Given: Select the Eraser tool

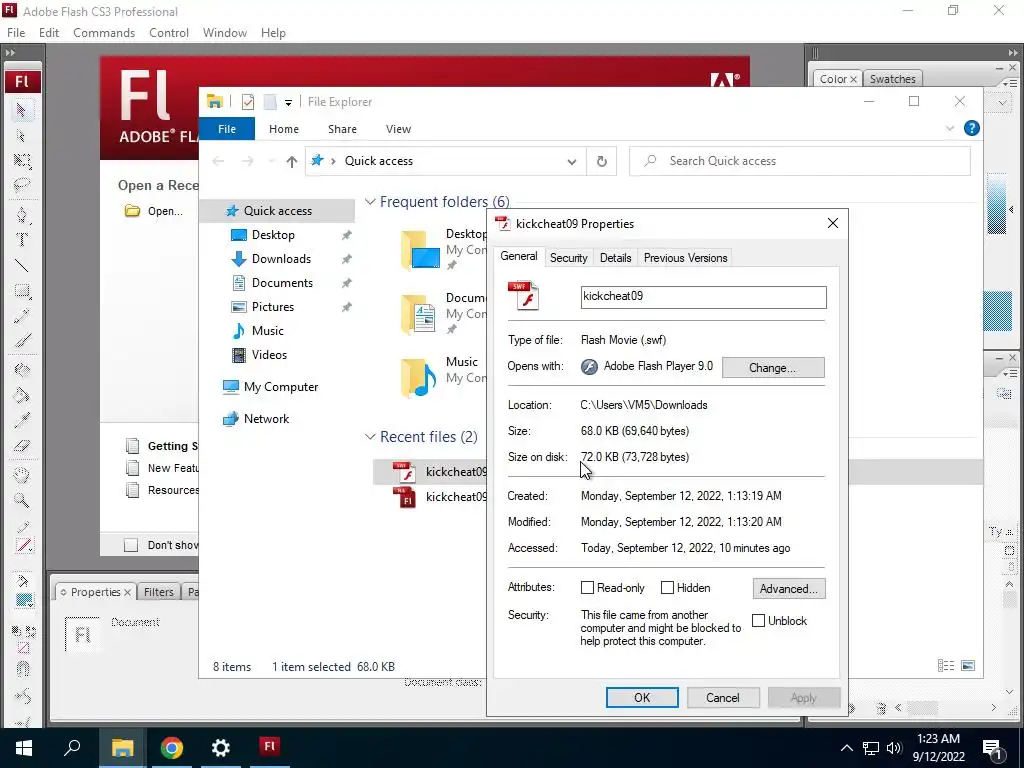Looking at the screenshot, I should pos(22,445).
